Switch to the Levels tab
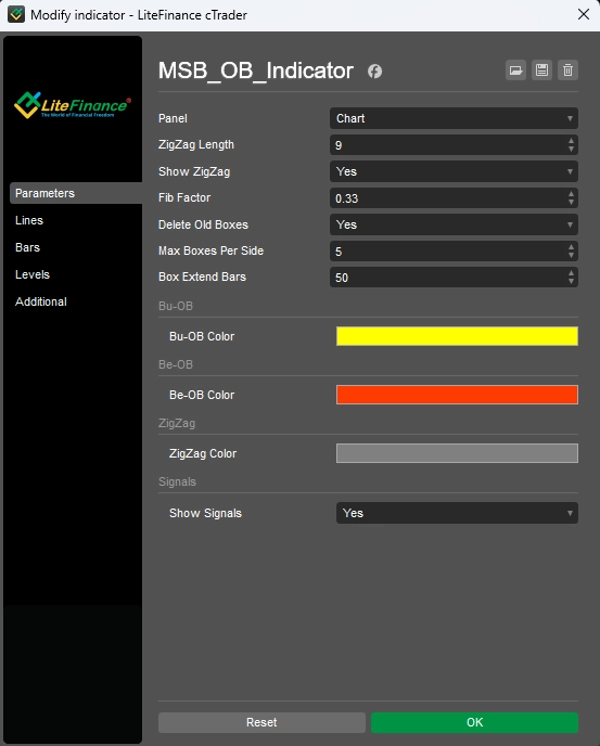The width and height of the screenshot is (600, 746). point(32,275)
